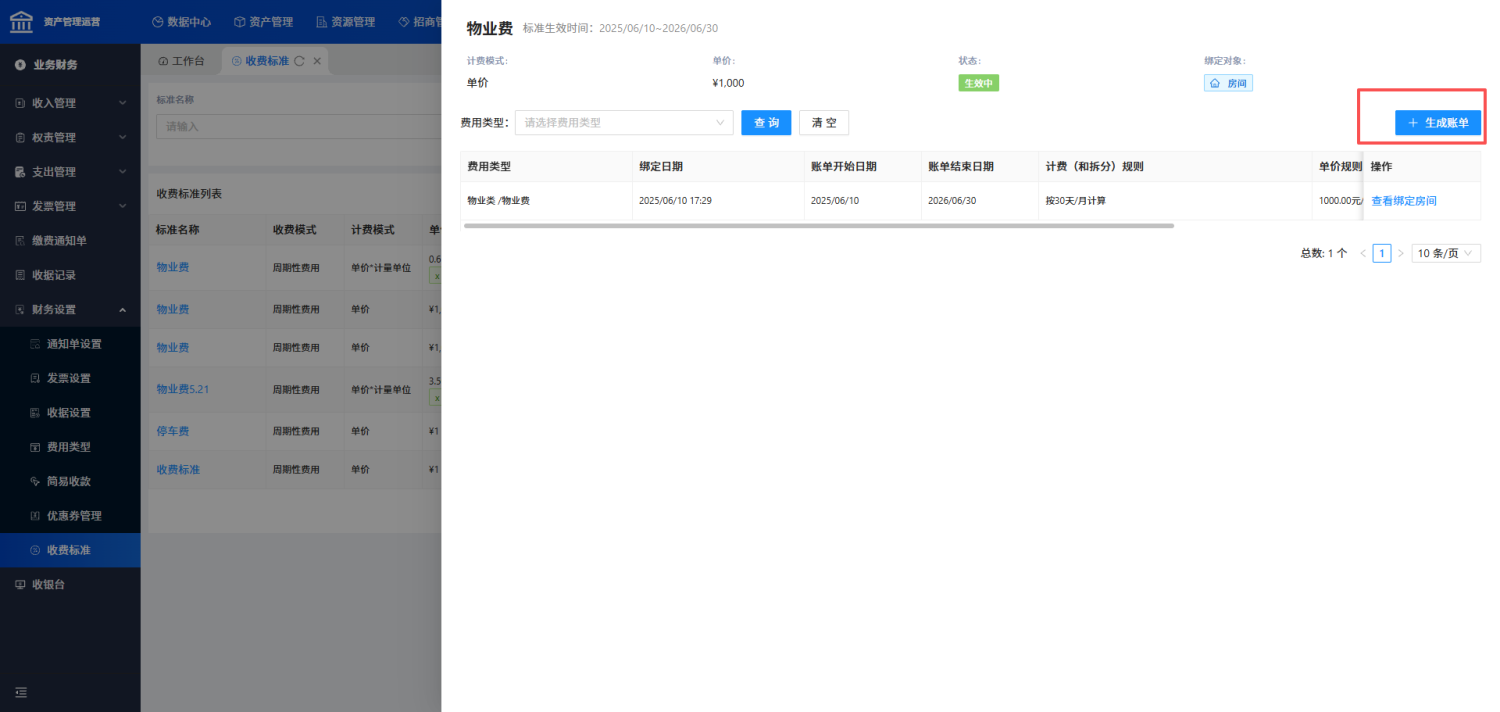Image resolution: width=1500 pixels, height=712 pixels.
Task: Click the horizontal scrollbar under the table
Action: tap(819, 226)
